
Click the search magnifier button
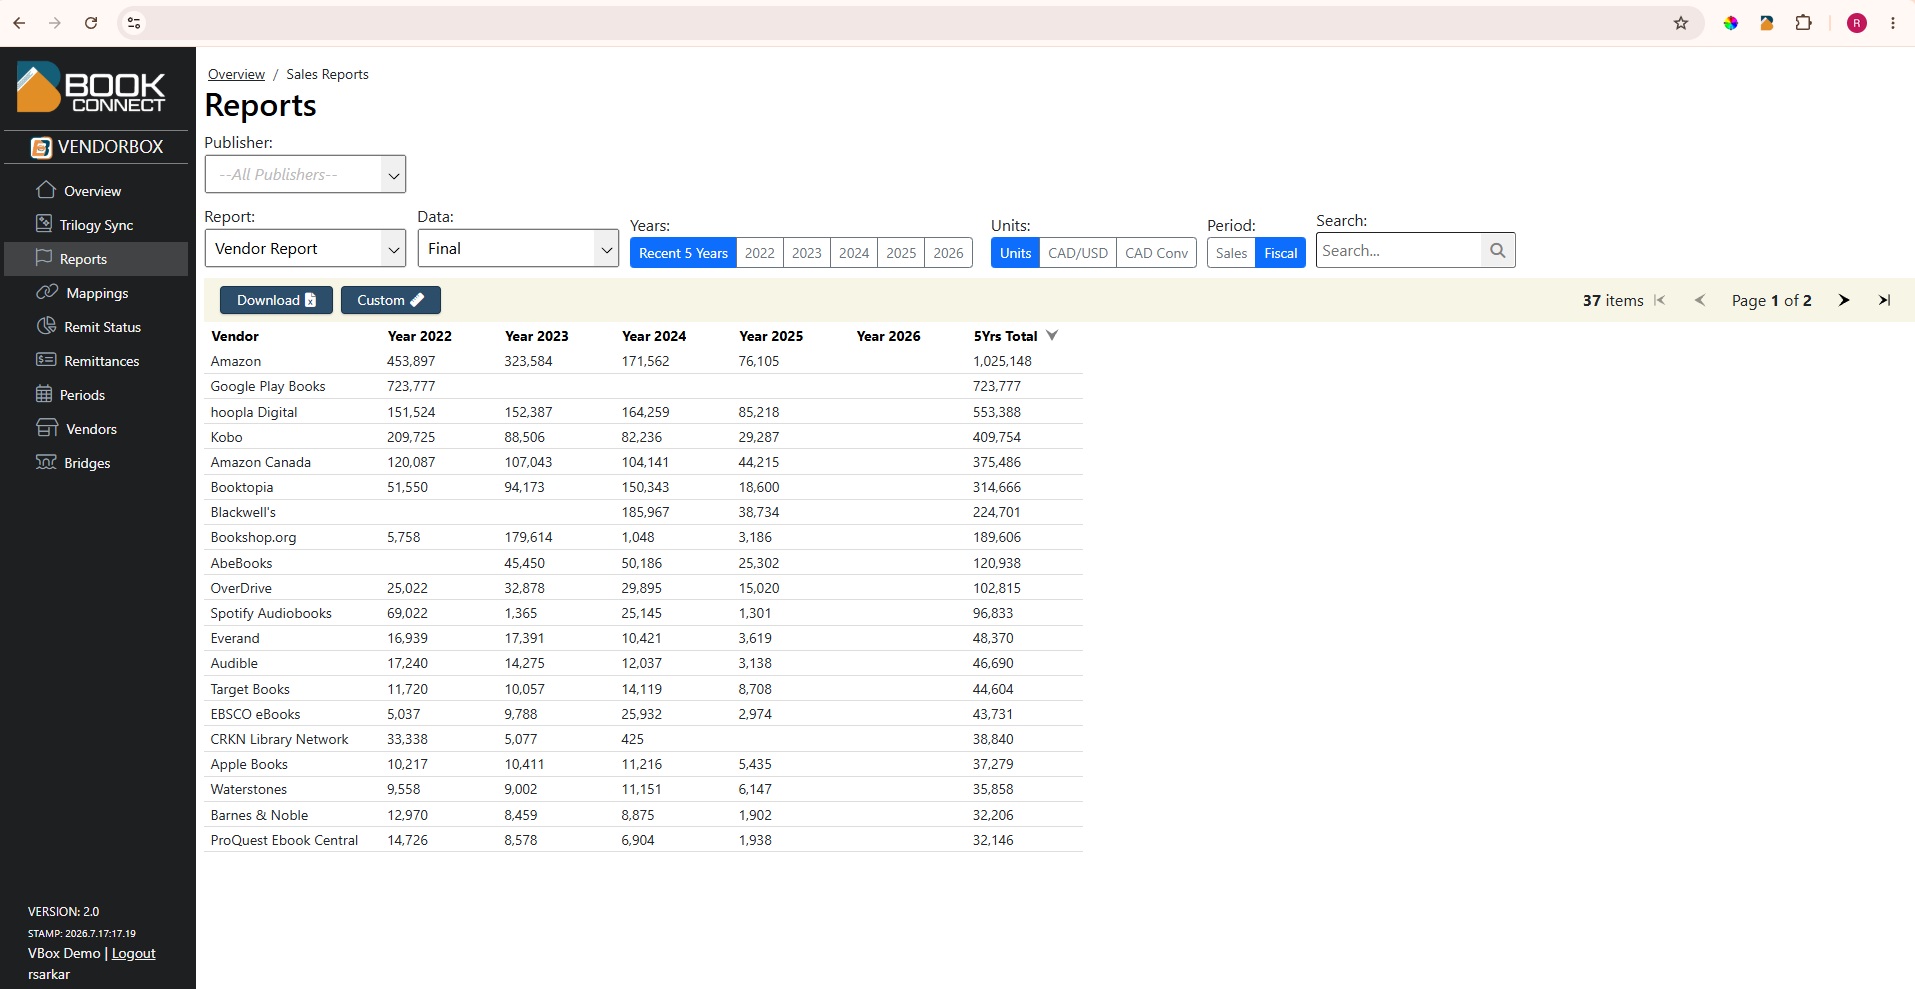click(x=1497, y=250)
